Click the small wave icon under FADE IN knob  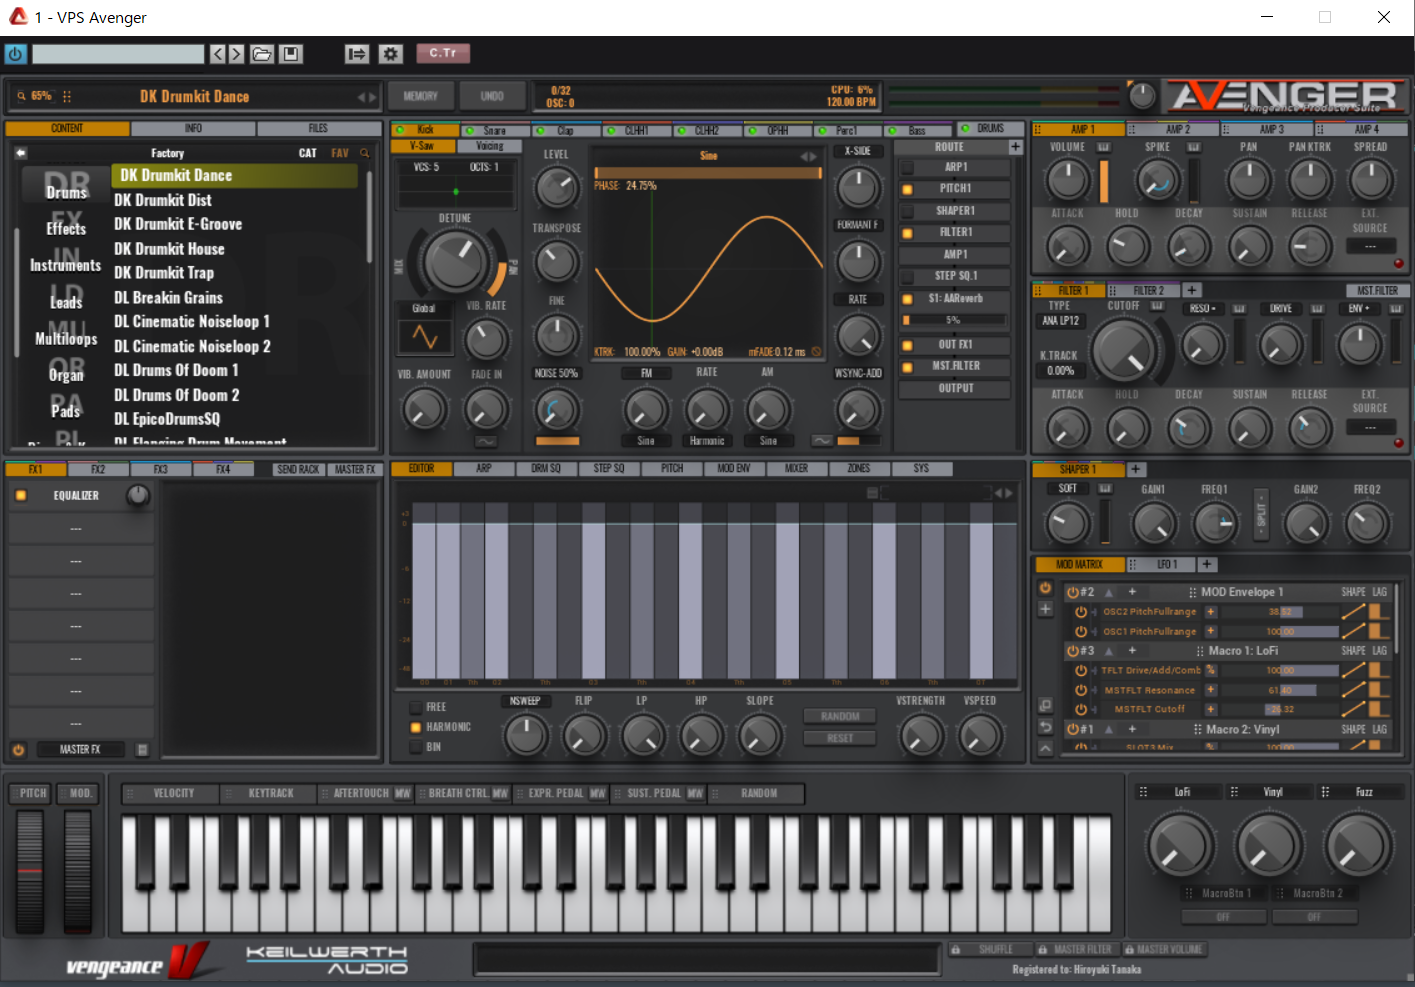coord(486,441)
